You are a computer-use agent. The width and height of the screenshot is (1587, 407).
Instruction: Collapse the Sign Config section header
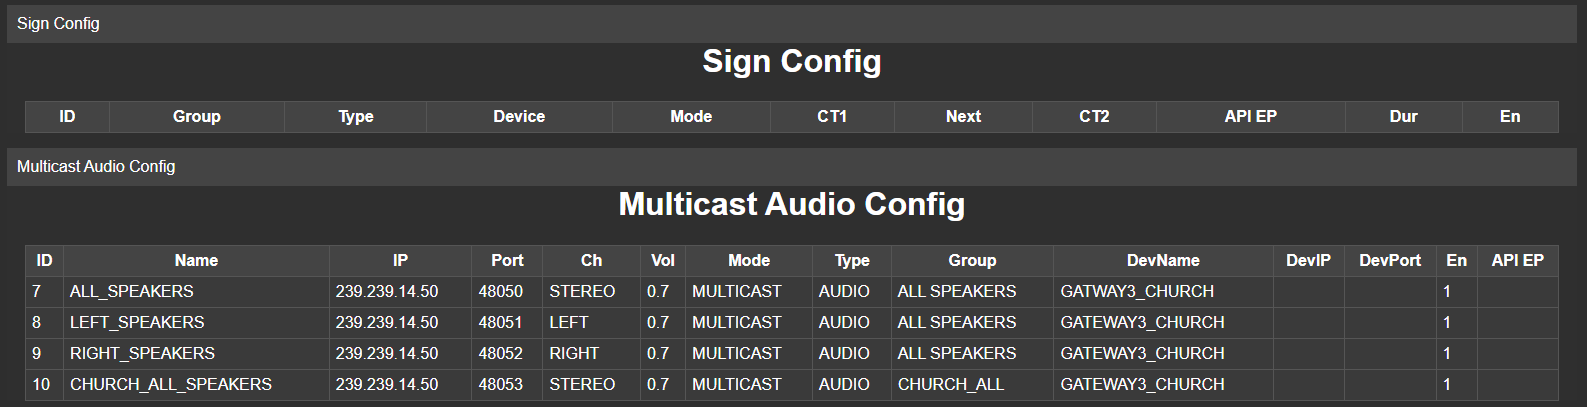58,23
